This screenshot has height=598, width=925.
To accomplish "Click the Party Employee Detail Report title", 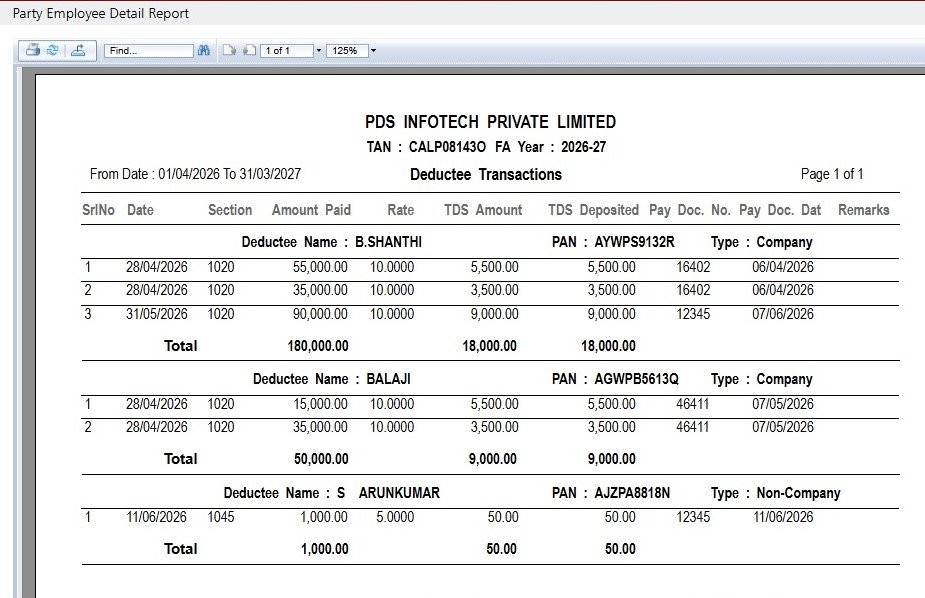I will coord(101,13).
